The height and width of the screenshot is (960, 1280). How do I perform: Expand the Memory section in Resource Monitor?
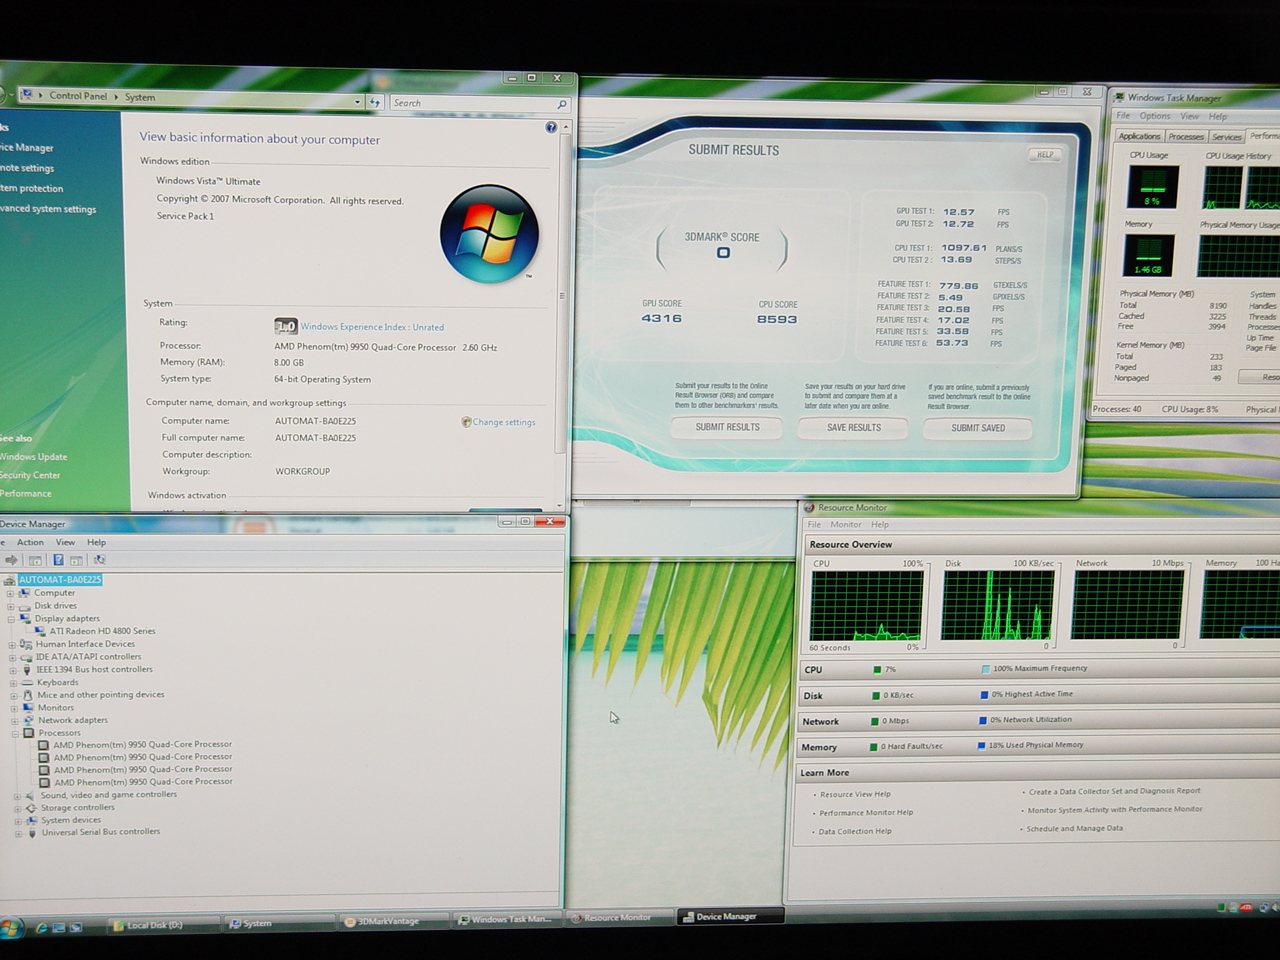point(1040,747)
